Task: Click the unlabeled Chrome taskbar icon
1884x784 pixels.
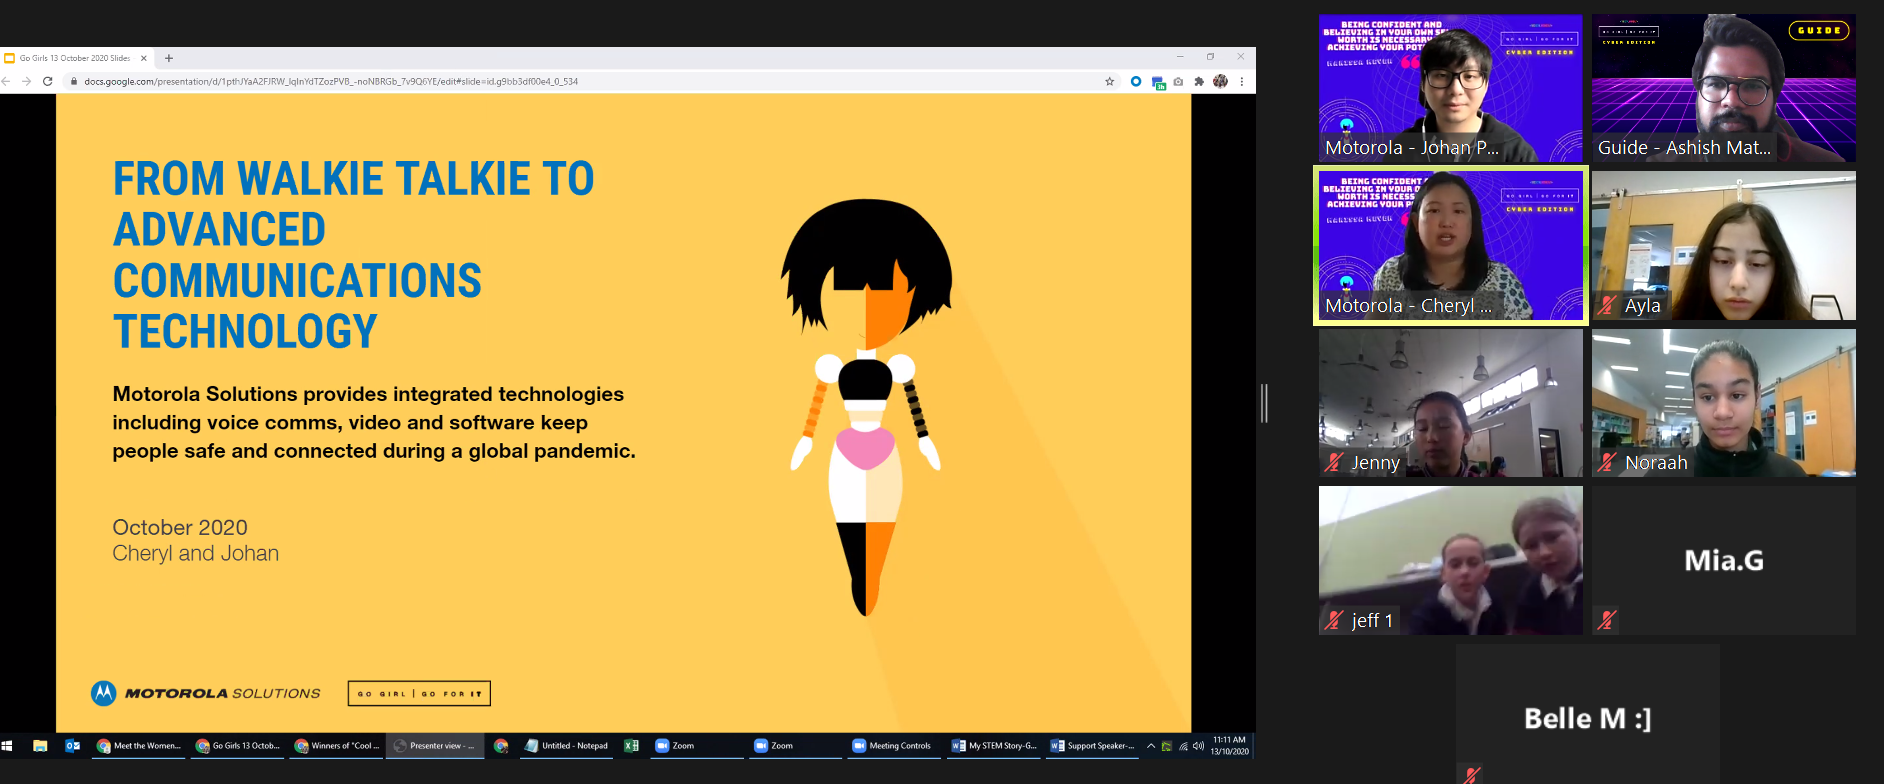Action: coord(501,745)
